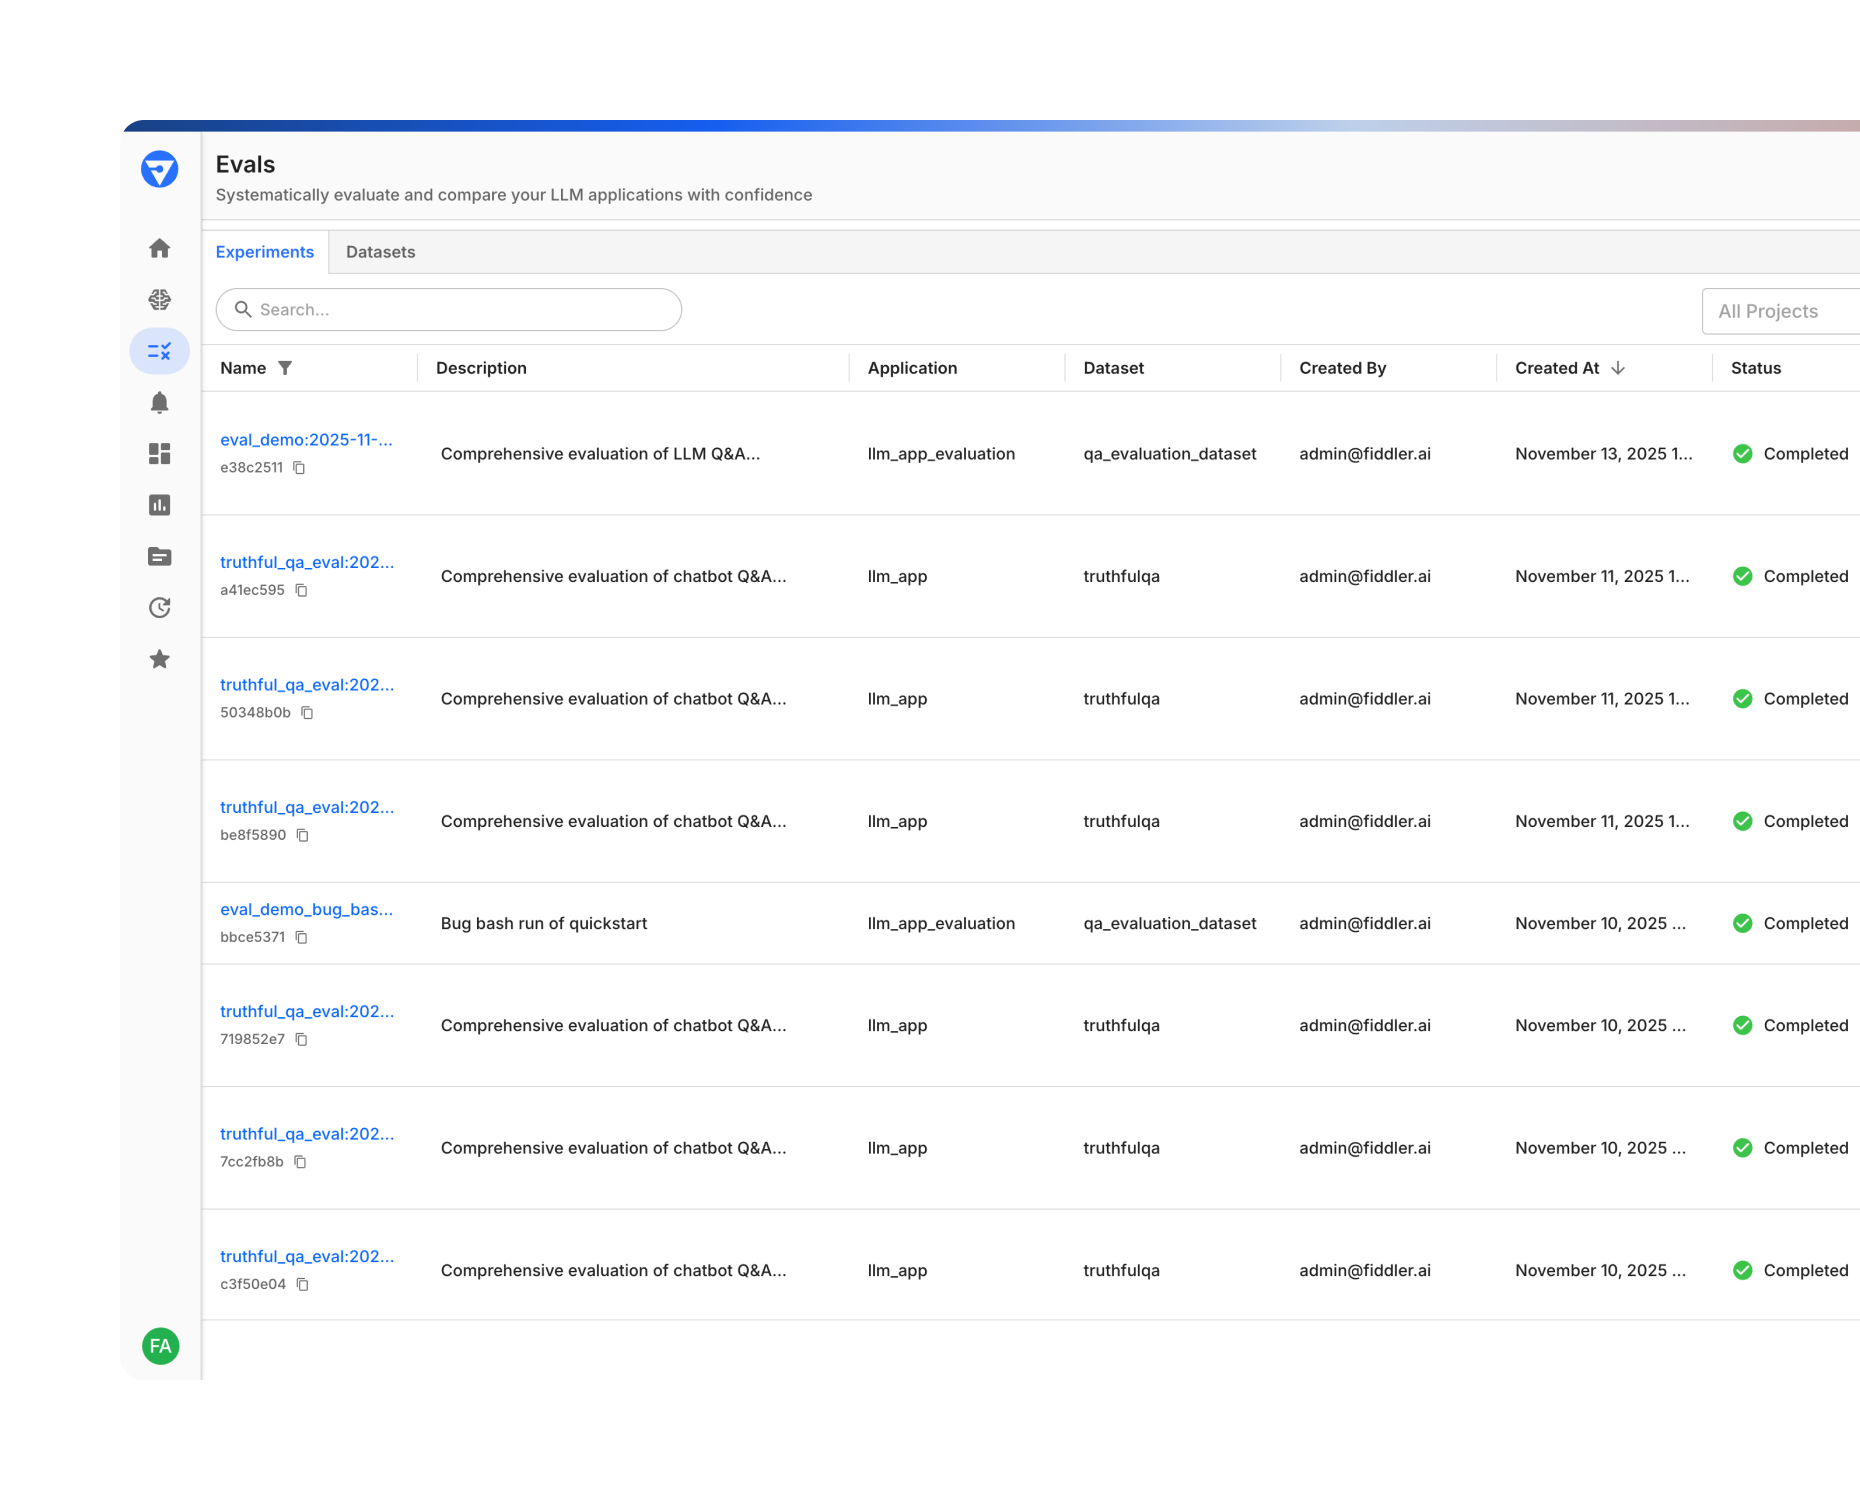Click Completed status in 7cc2fb8b row
Screen dimensions: 1860x1500
click(1805, 1148)
